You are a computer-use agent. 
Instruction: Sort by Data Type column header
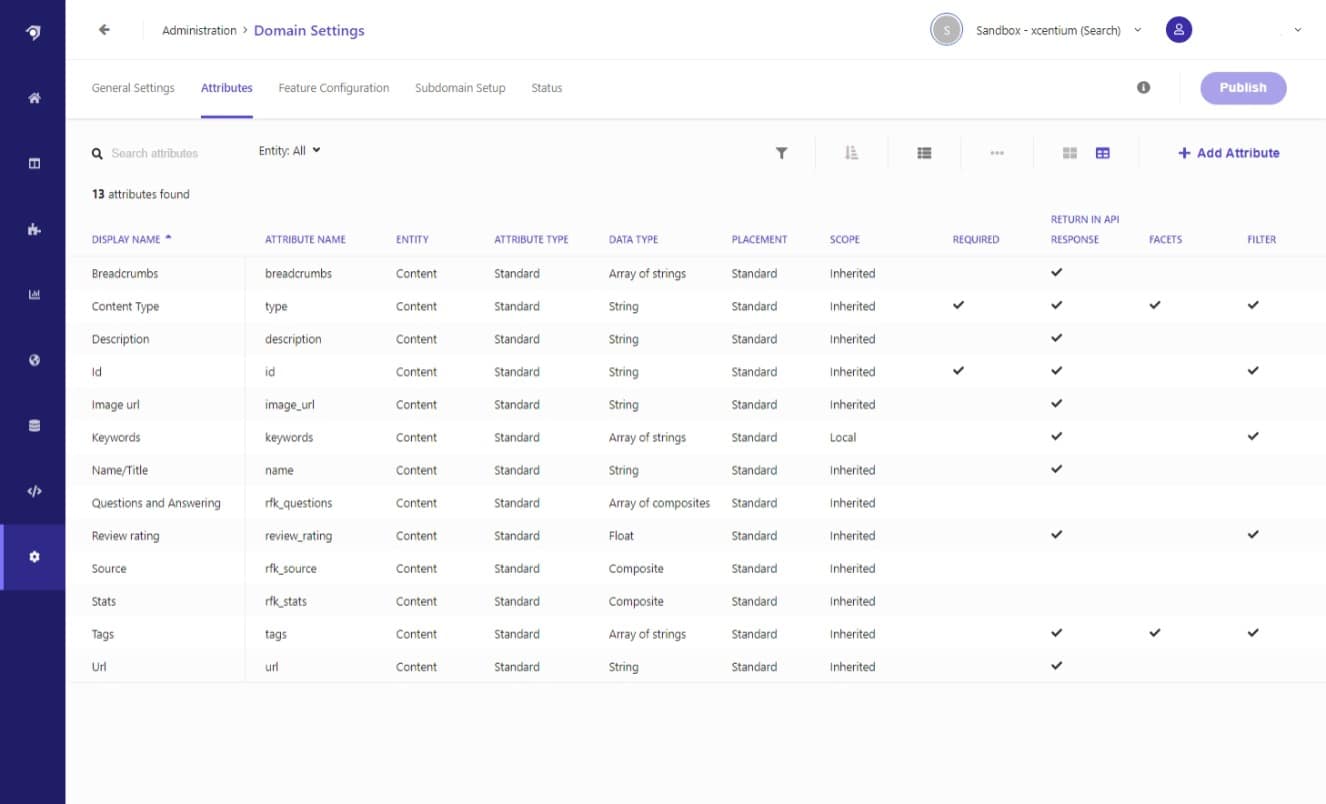click(633, 240)
